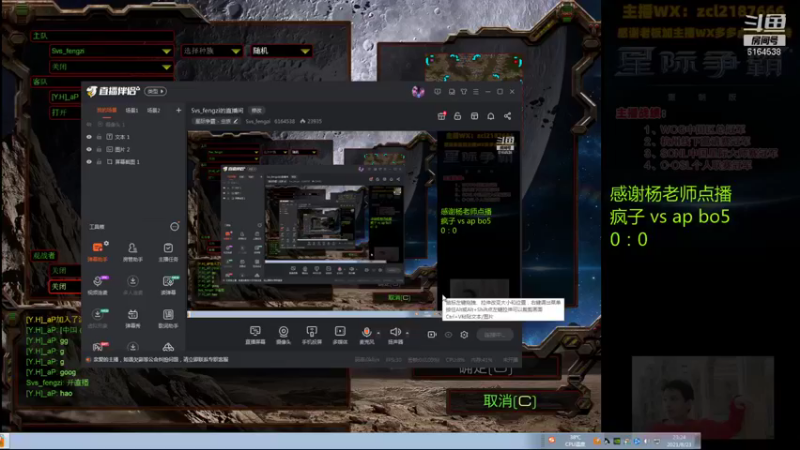Open the fourth-row left toolbox tool with red badge
Viewport: 800px width, 450px height.
97,347
